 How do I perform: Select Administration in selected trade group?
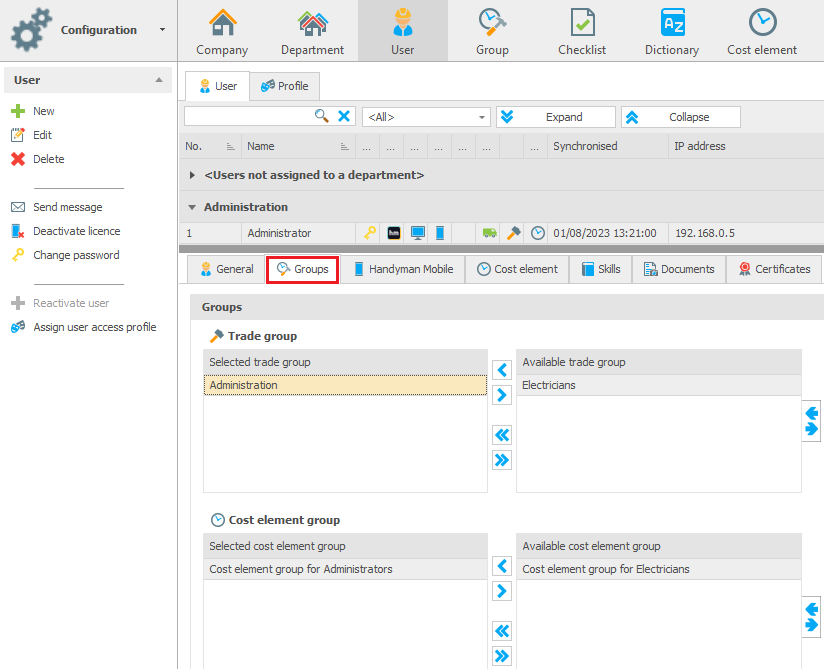click(x=345, y=385)
